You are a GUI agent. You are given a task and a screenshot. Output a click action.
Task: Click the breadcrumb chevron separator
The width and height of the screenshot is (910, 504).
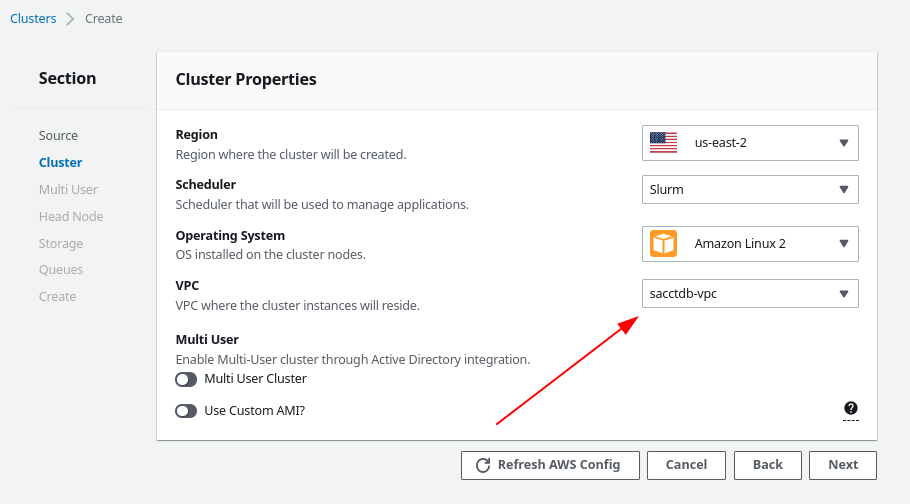70,19
